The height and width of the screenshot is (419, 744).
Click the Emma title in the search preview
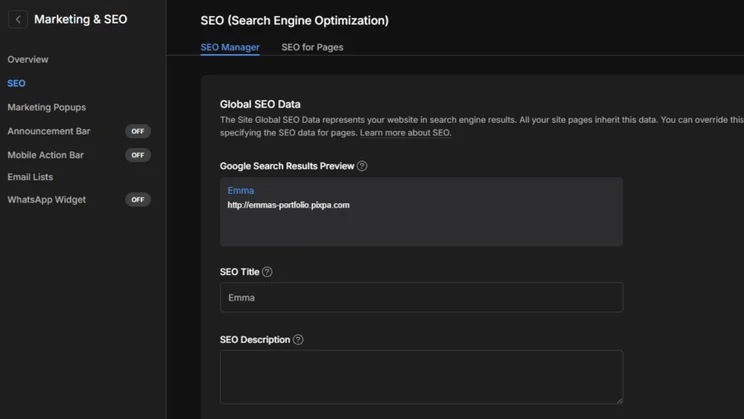tap(241, 191)
